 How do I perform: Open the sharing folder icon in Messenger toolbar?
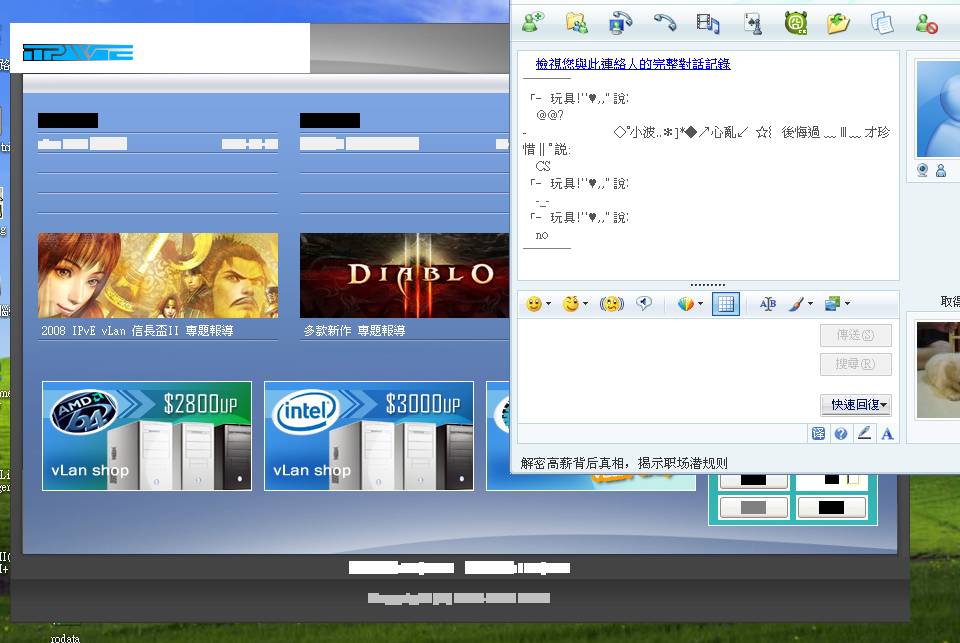click(x=577, y=23)
